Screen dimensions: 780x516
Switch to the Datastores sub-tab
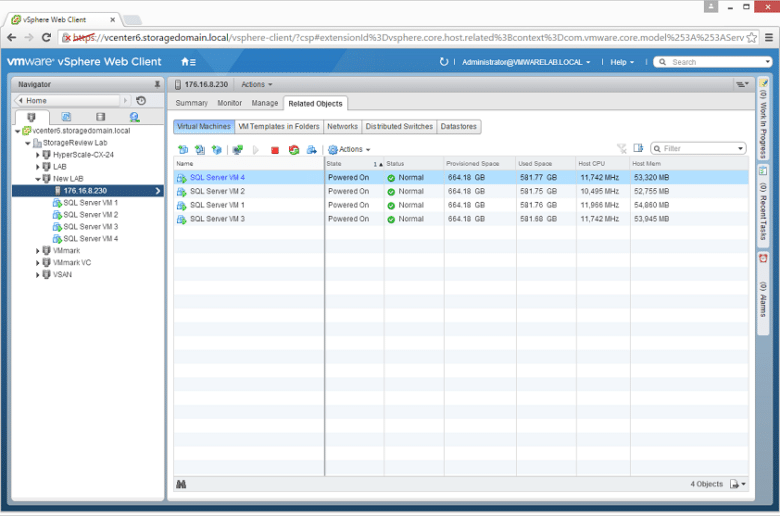click(x=459, y=126)
